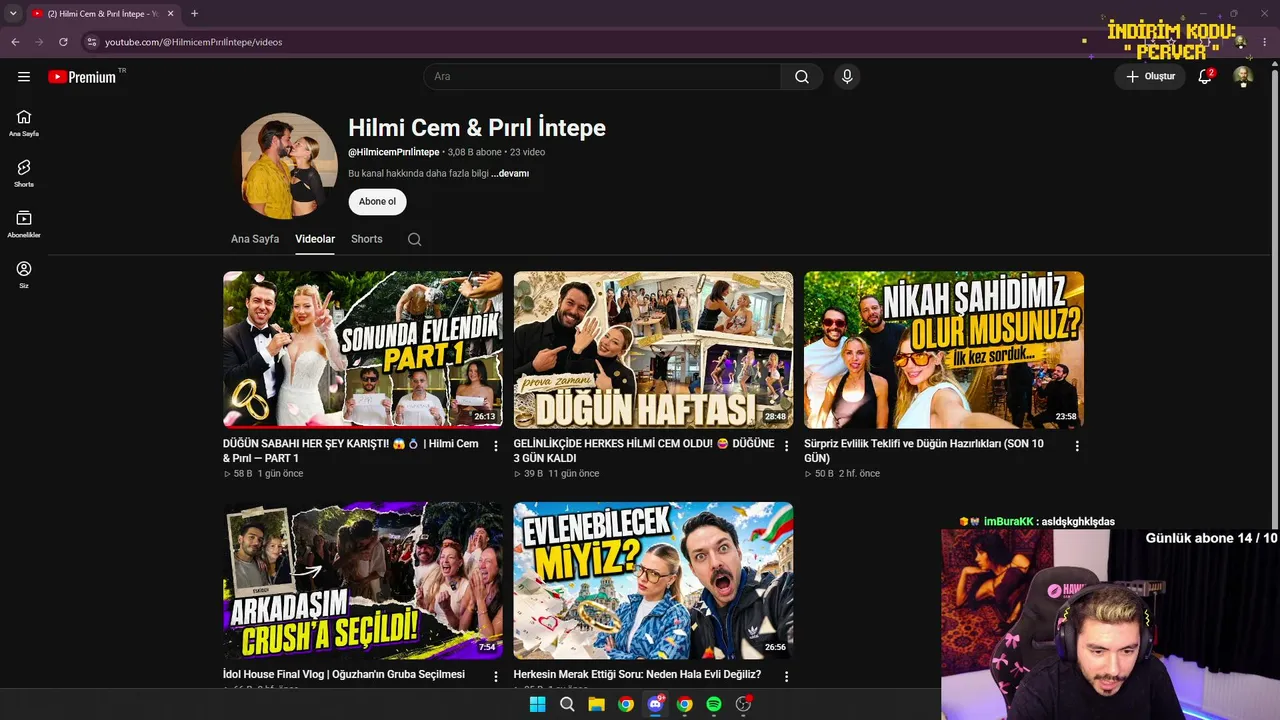Open File Explorer from the taskbar
Image resolution: width=1280 pixels, height=720 pixels.
tap(596, 704)
